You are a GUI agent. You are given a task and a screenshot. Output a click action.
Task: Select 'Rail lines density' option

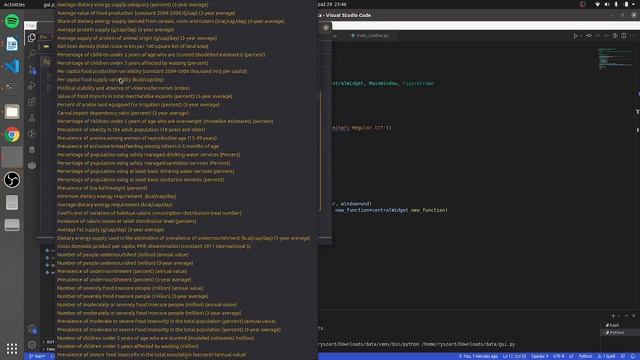point(133,47)
